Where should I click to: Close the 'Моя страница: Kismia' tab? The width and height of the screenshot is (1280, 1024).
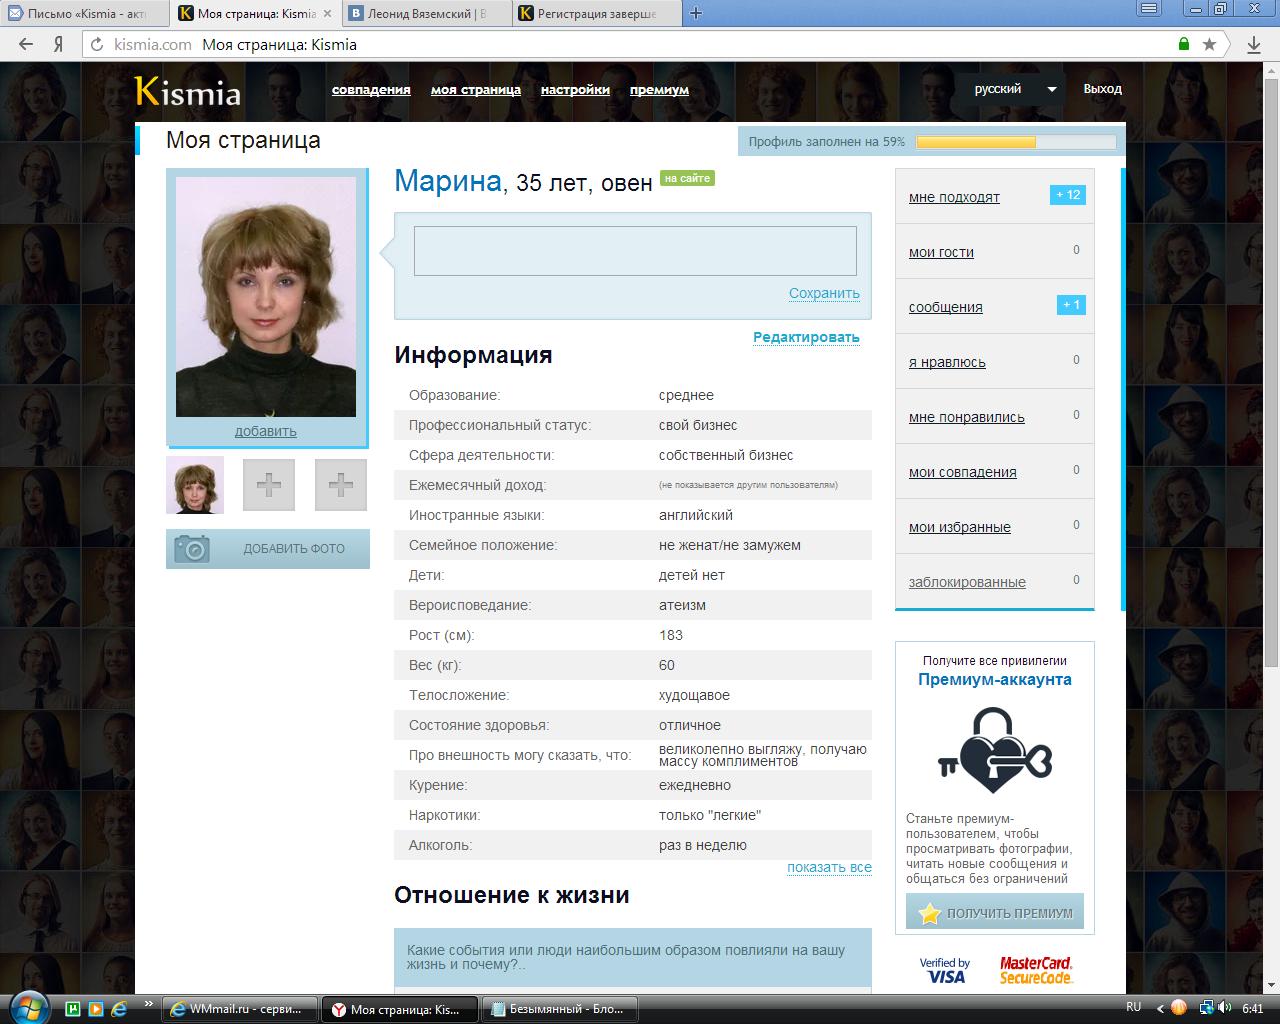pyautogui.click(x=327, y=14)
